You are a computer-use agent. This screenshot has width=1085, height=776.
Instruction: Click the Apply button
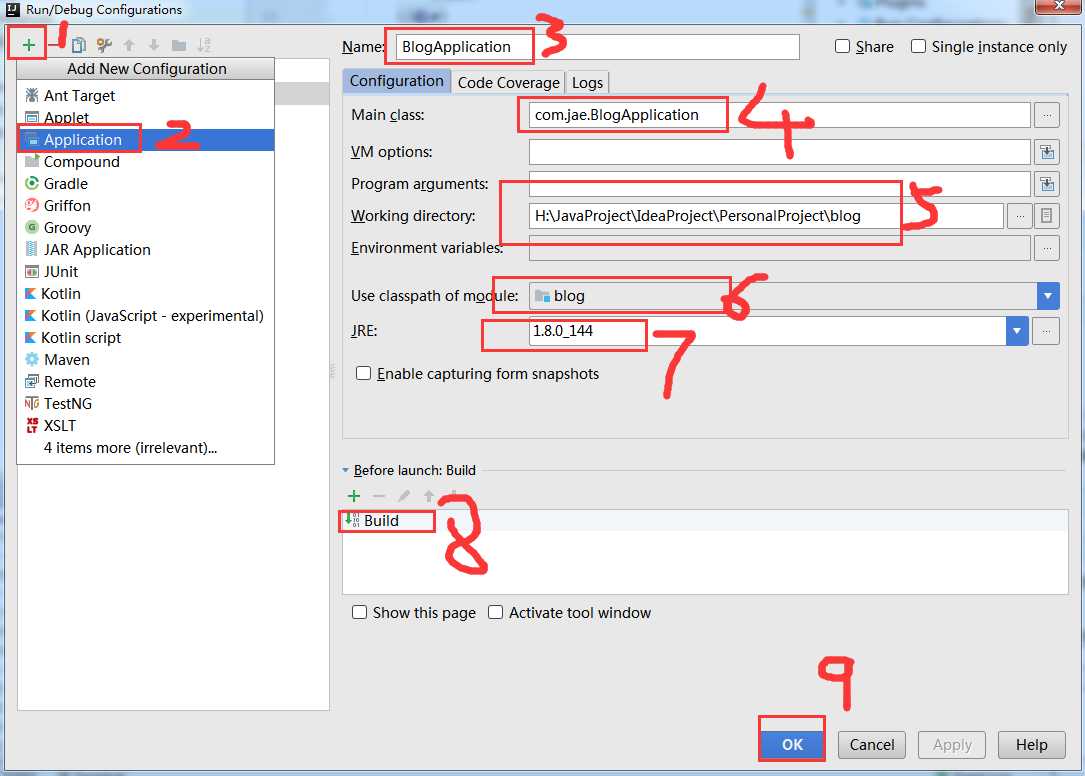(x=952, y=745)
